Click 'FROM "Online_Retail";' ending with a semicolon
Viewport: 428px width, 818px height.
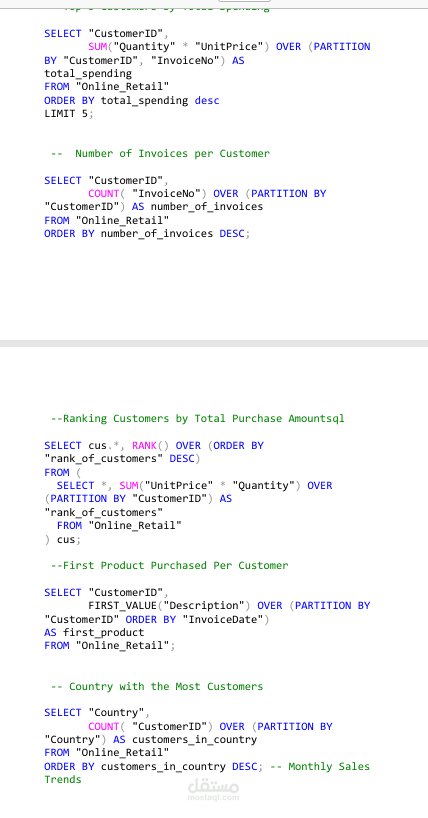tap(110, 645)
